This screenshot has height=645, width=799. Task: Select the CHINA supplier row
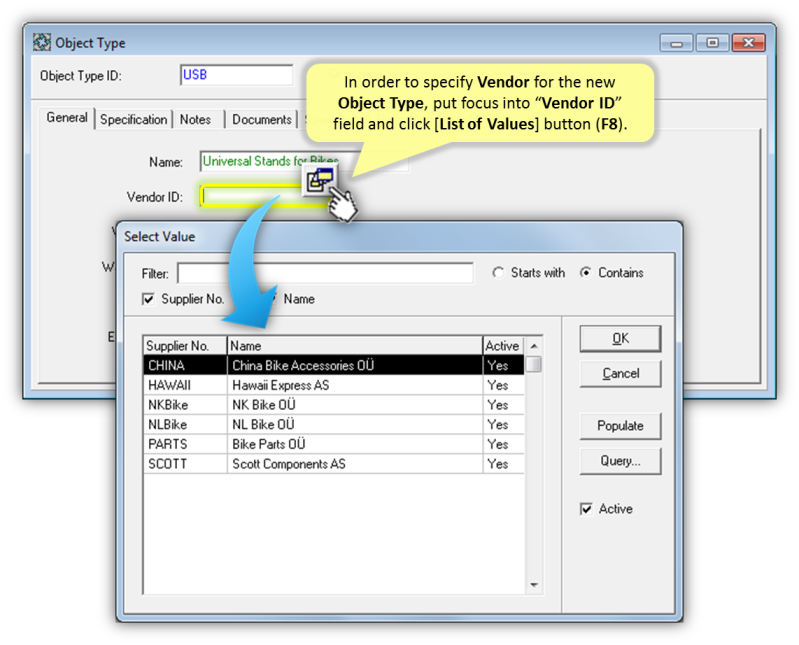(x=334, y=365)
